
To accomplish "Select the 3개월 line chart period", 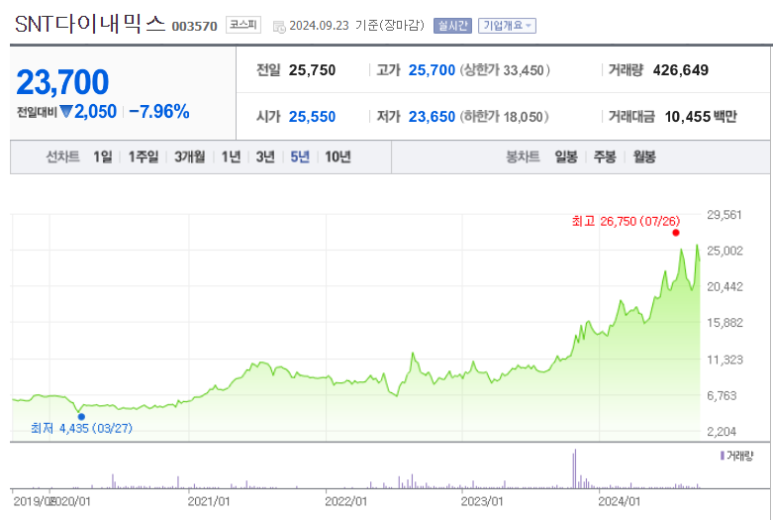I will coord(190,157).
